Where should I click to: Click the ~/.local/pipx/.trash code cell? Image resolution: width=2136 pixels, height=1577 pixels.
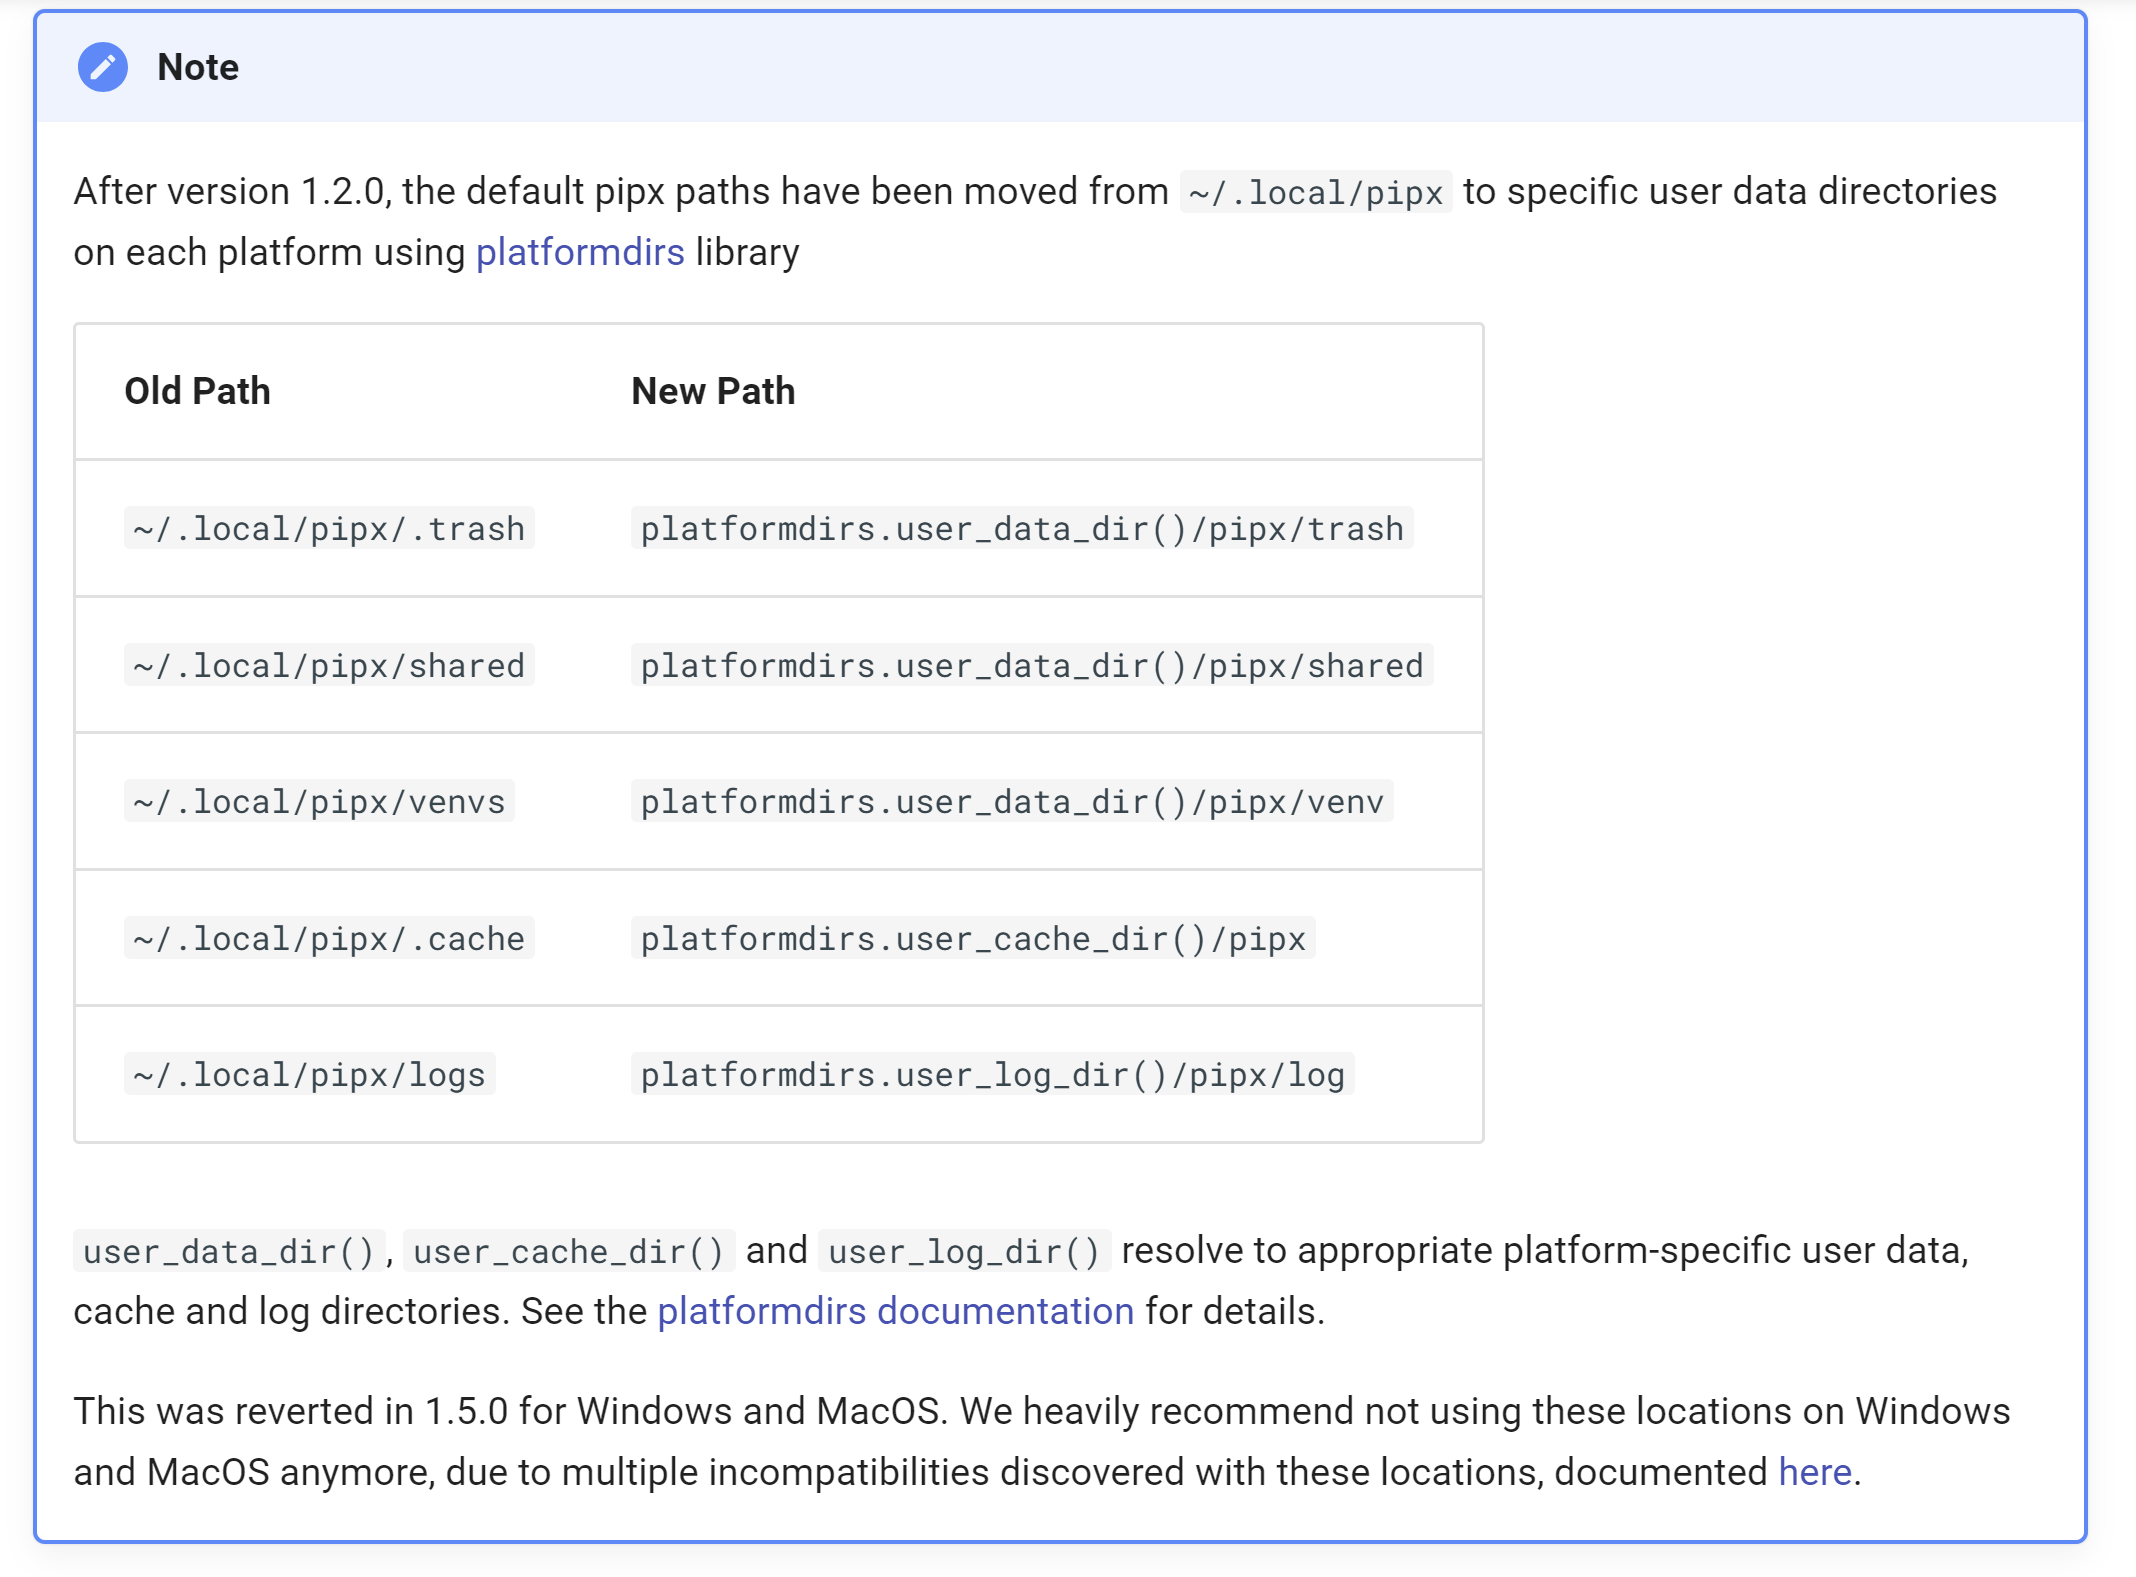(x=329, y=528)
